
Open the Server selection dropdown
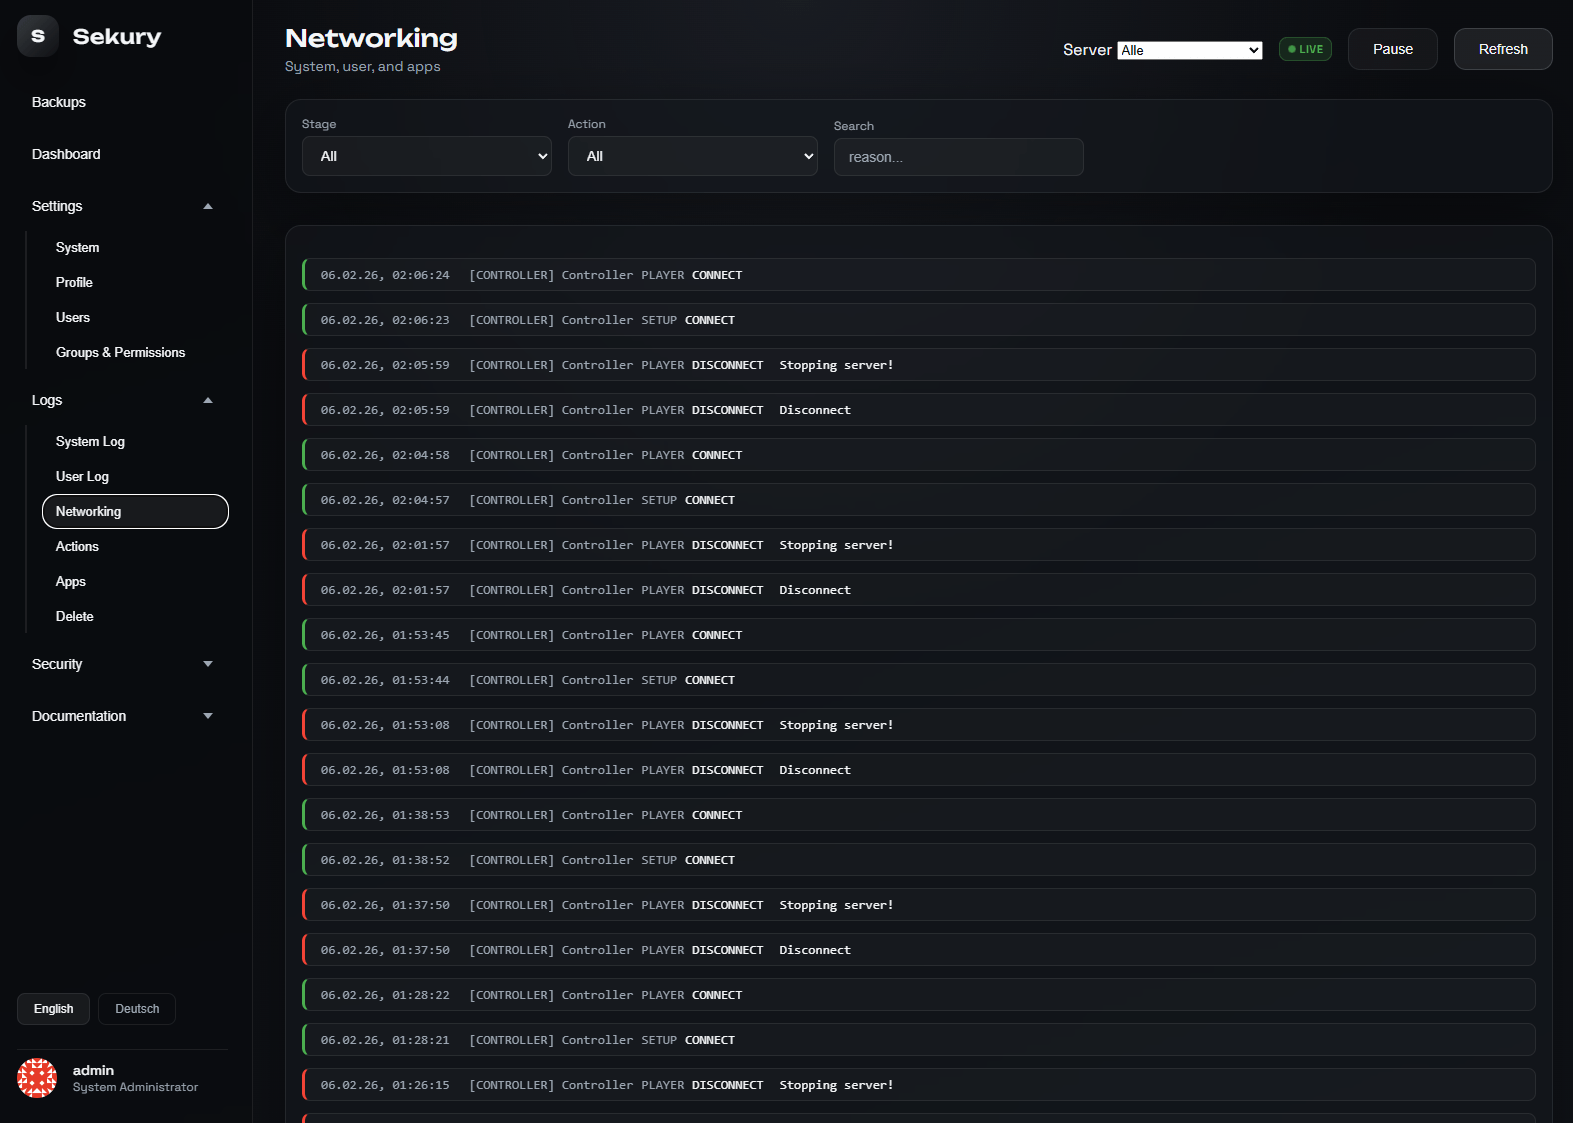1189,50
